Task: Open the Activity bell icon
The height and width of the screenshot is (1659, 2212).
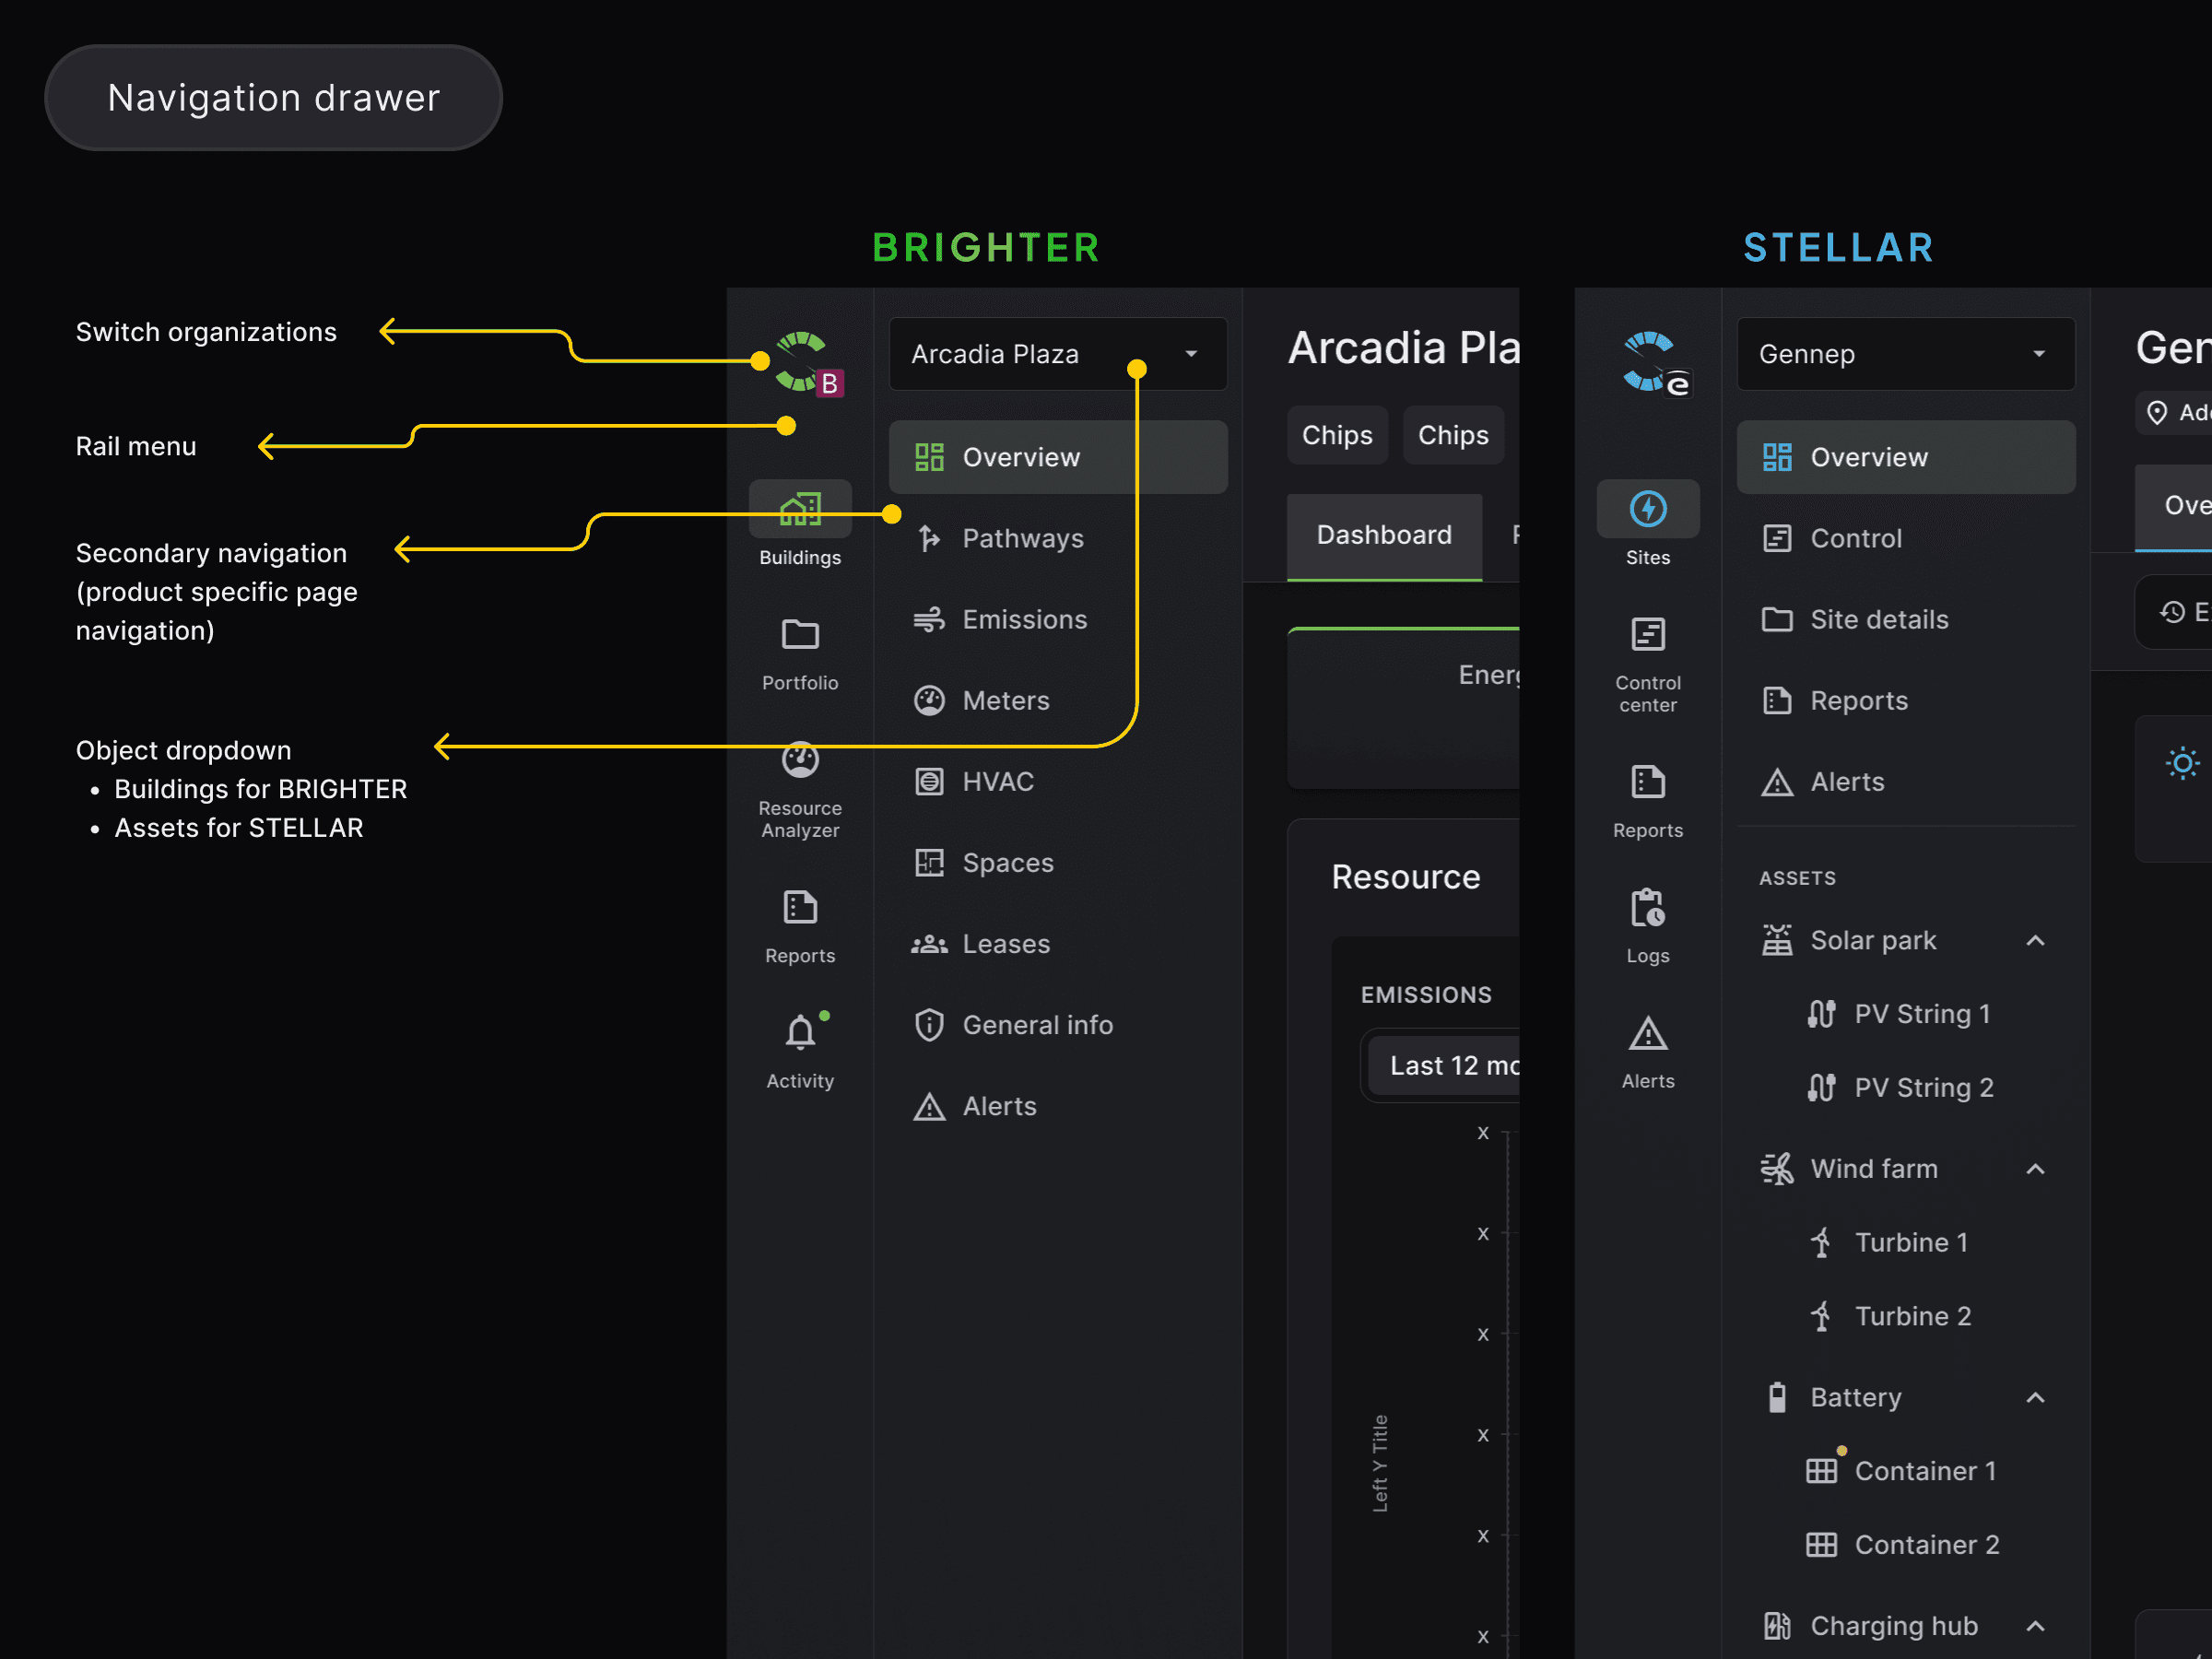Action: pyautogui.click(x=799, y=1032)
